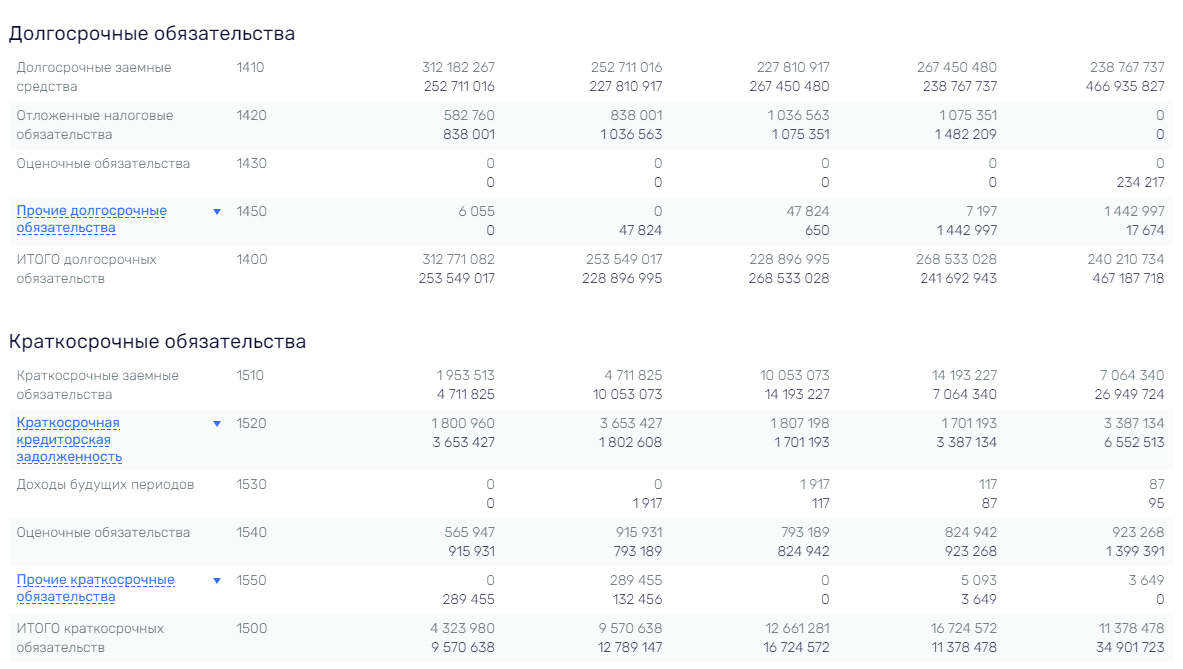Click the ИТОГО долгосрочных обязательств row label
The width and height of the screenshot is (1183, 669).
pyautogui.click(x=86, y=269)
